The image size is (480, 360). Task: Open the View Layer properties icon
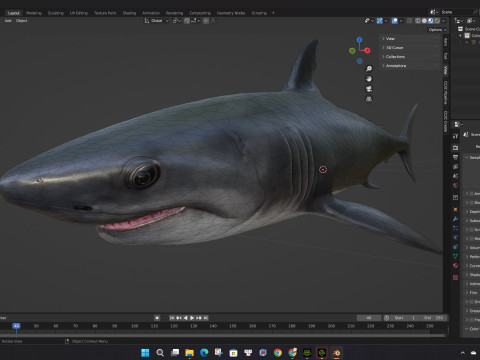click(455, 166)
